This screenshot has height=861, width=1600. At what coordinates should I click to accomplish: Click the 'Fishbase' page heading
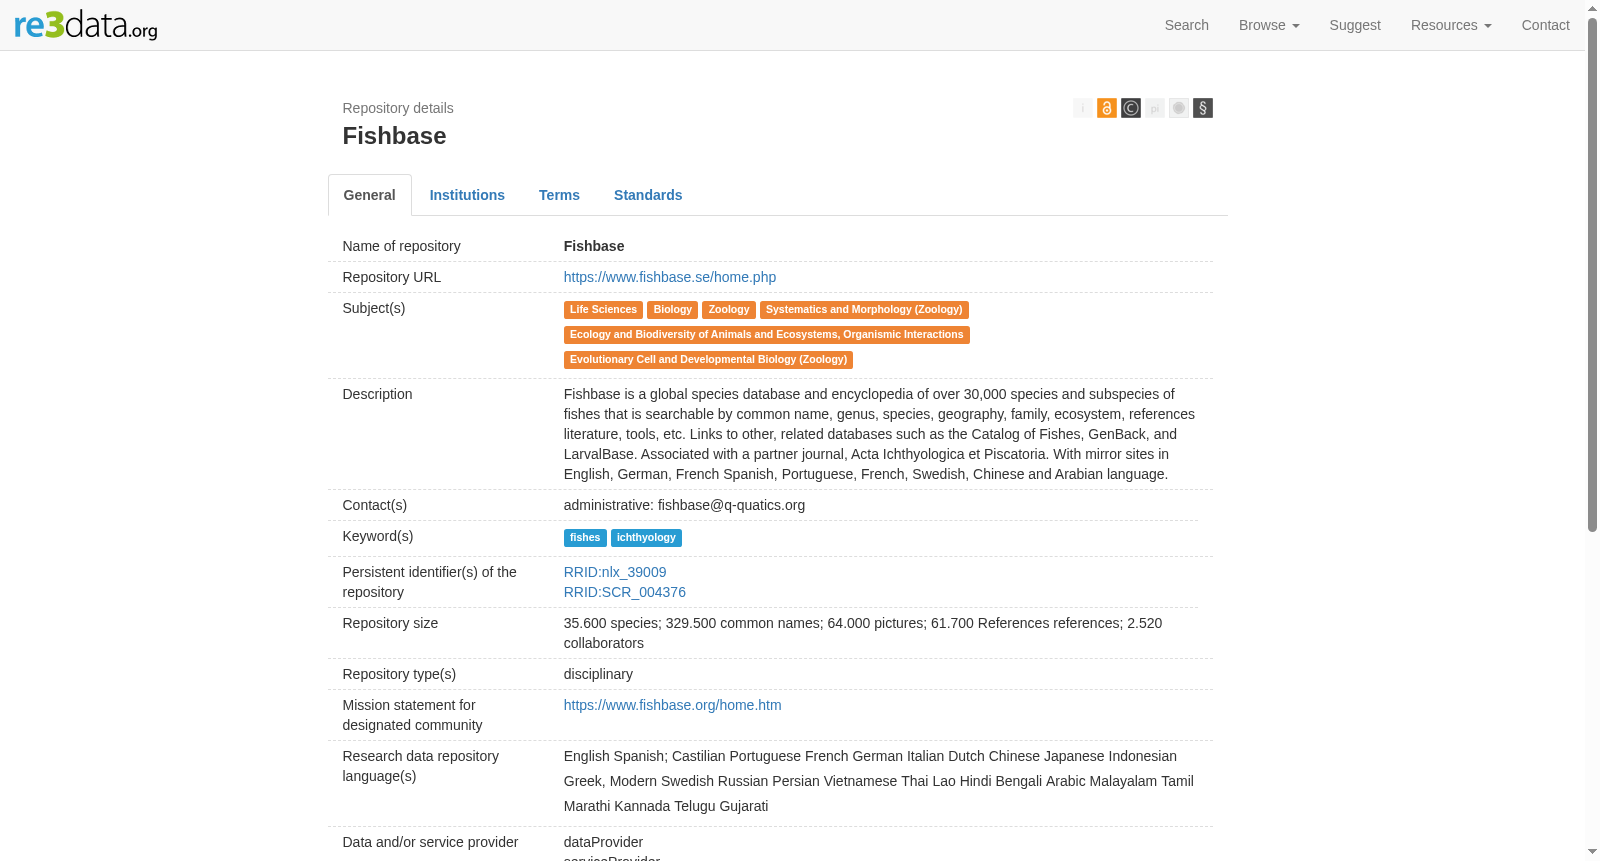[394, 136]
